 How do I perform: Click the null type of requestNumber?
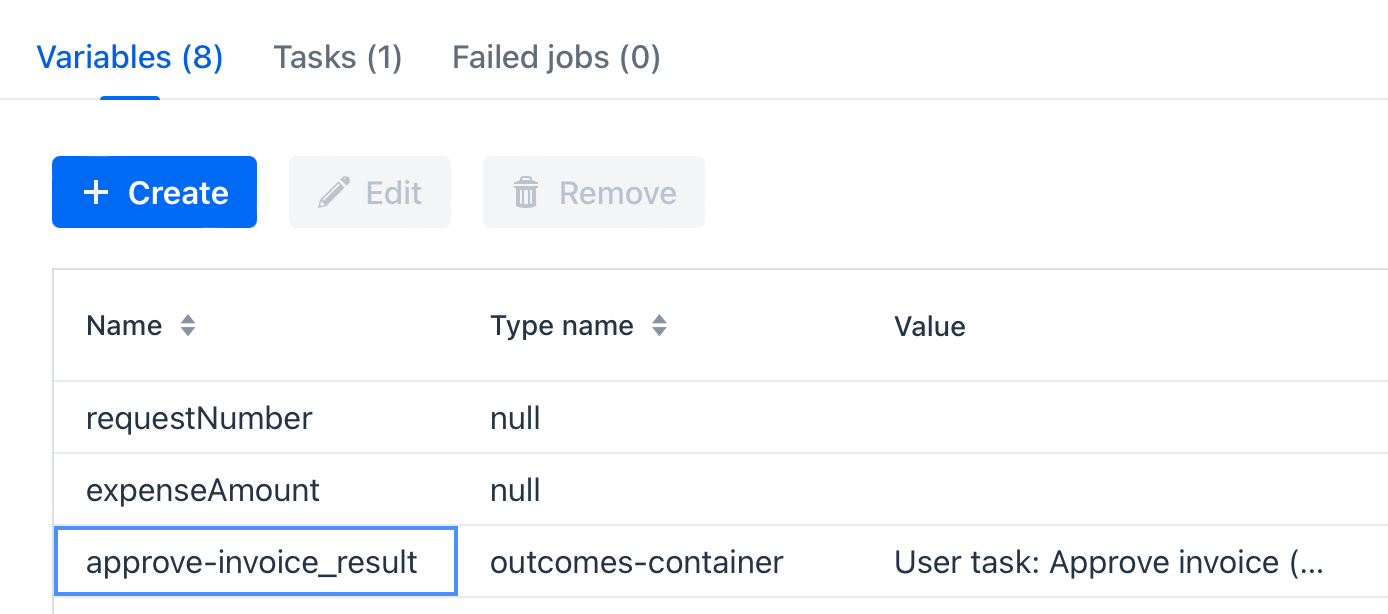pyautogui.click(x=515, y=418)
